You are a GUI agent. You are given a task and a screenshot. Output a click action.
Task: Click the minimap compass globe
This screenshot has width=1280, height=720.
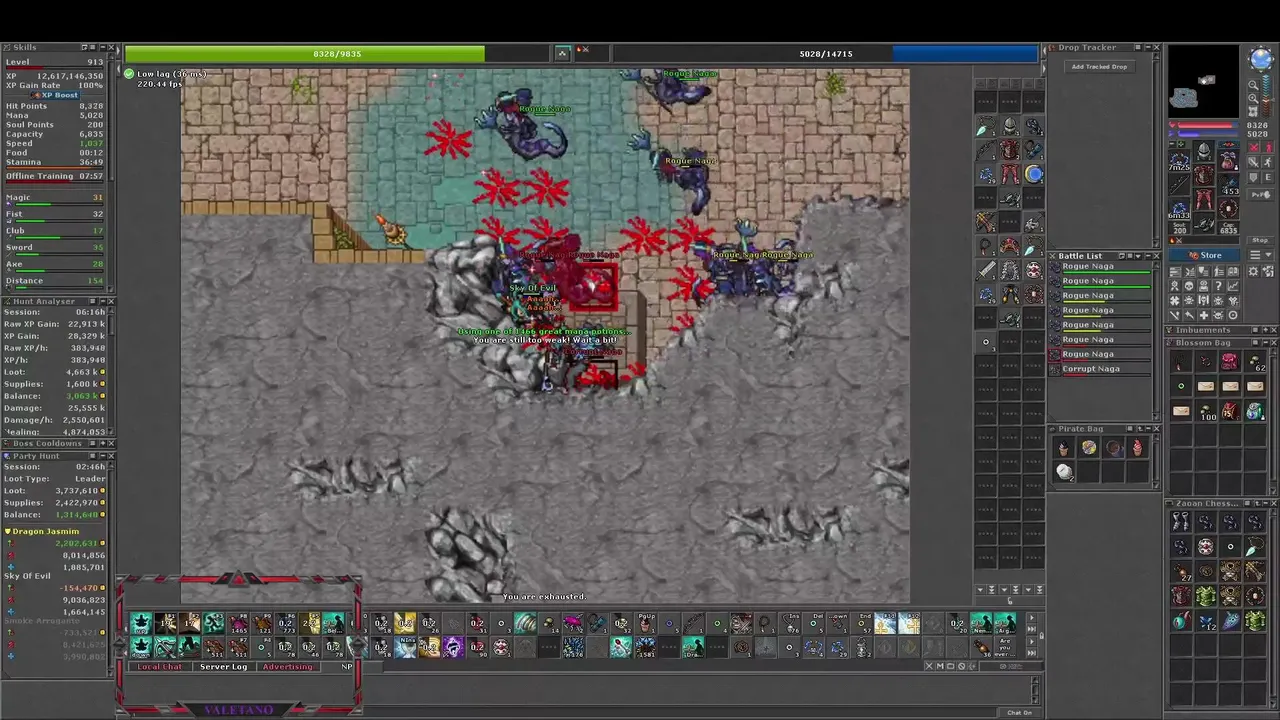[1261, 58]
